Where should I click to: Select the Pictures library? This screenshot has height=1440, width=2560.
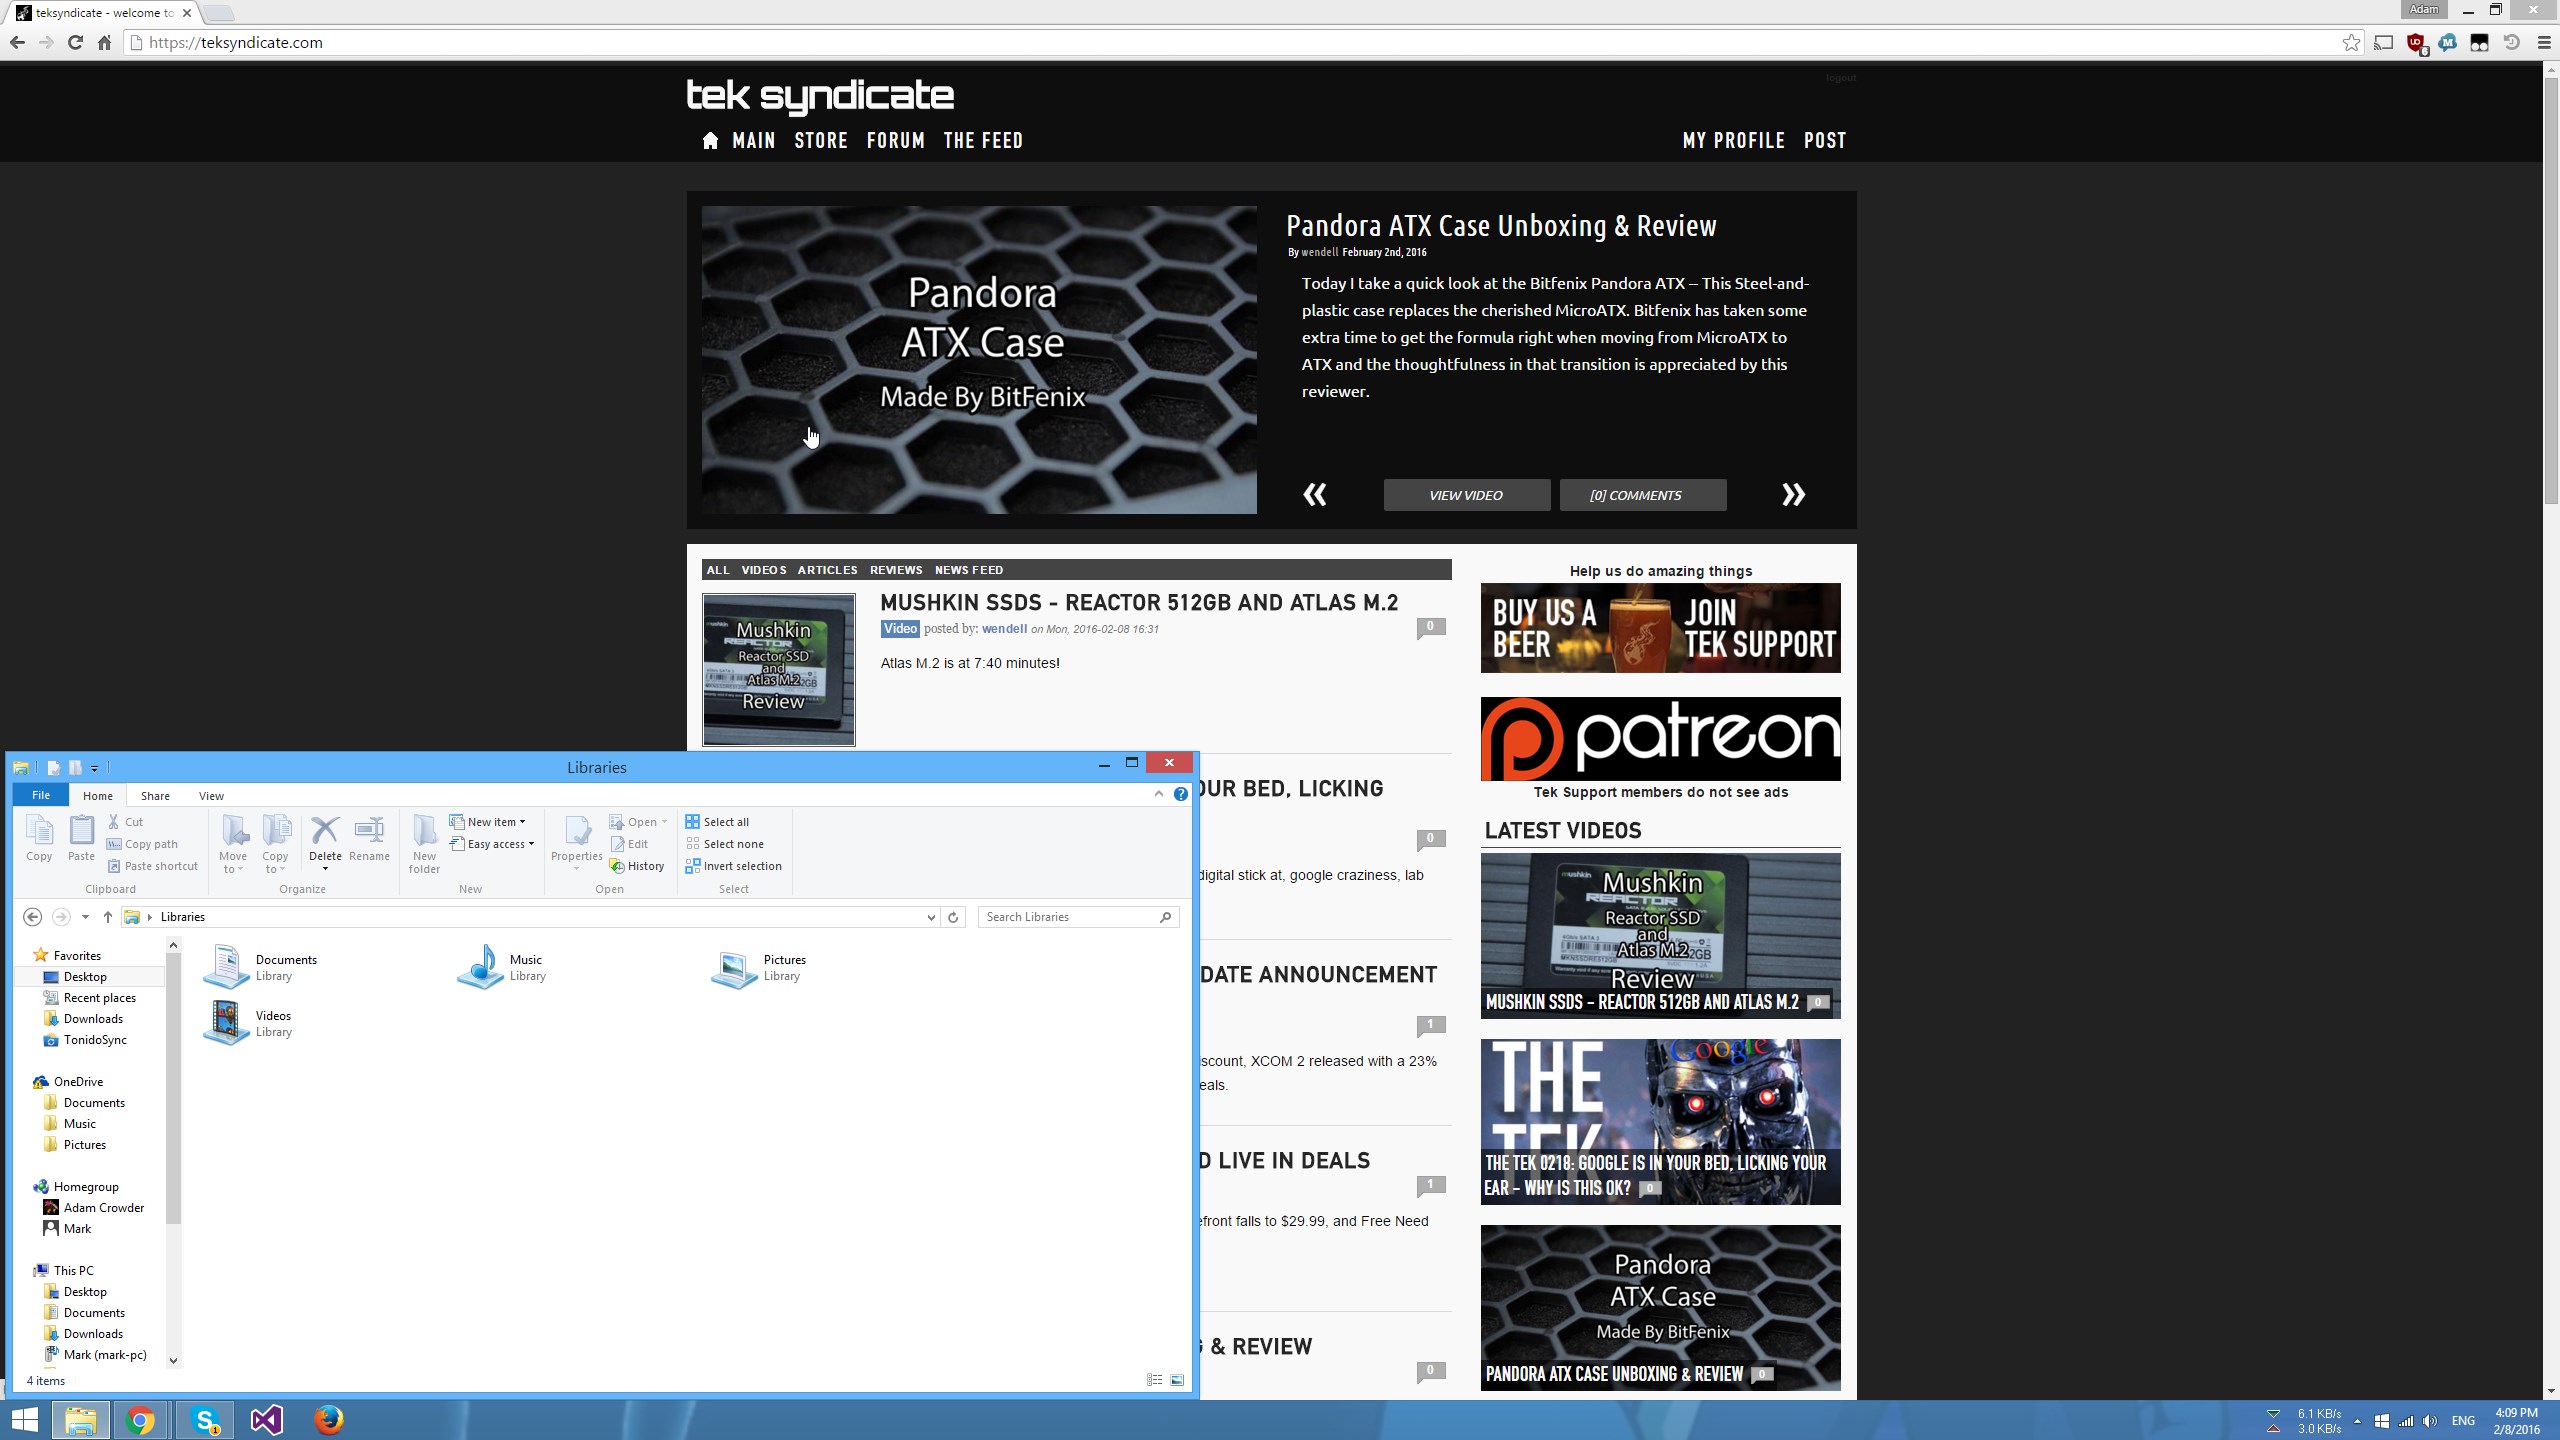coord(759,967)
